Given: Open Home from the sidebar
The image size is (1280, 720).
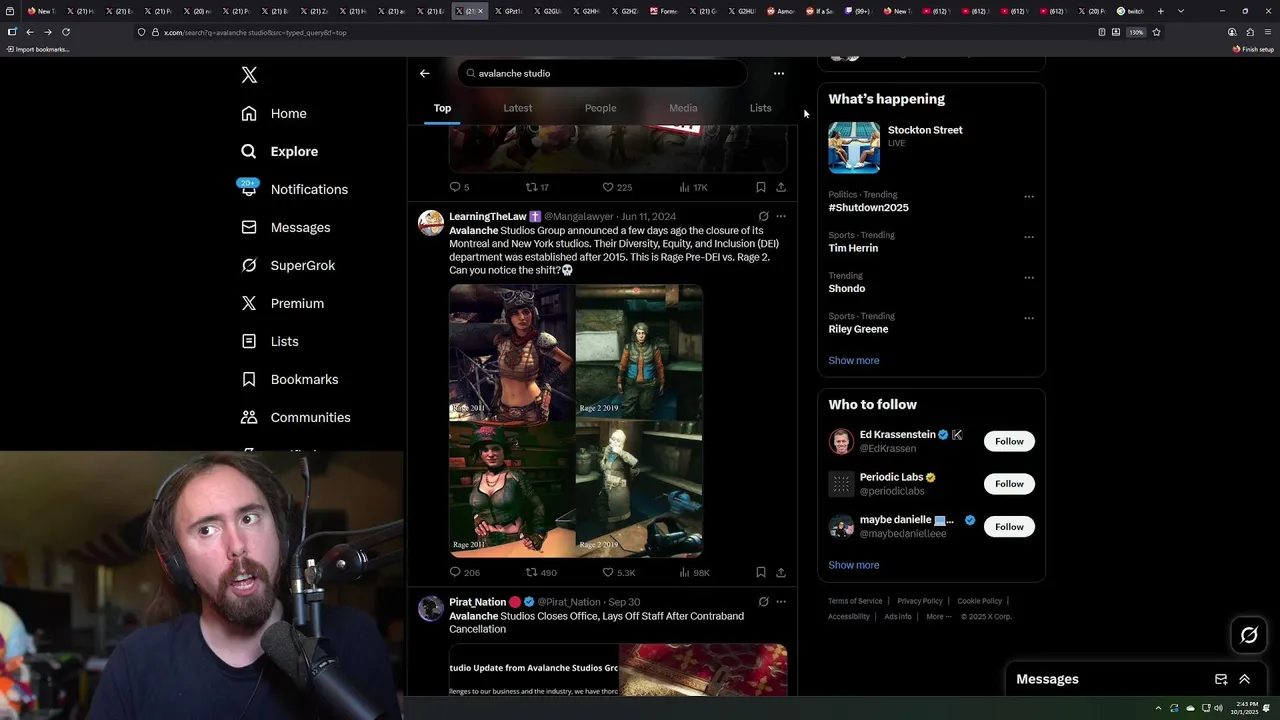Looking at the screenshot, I should tap(274, 113).
